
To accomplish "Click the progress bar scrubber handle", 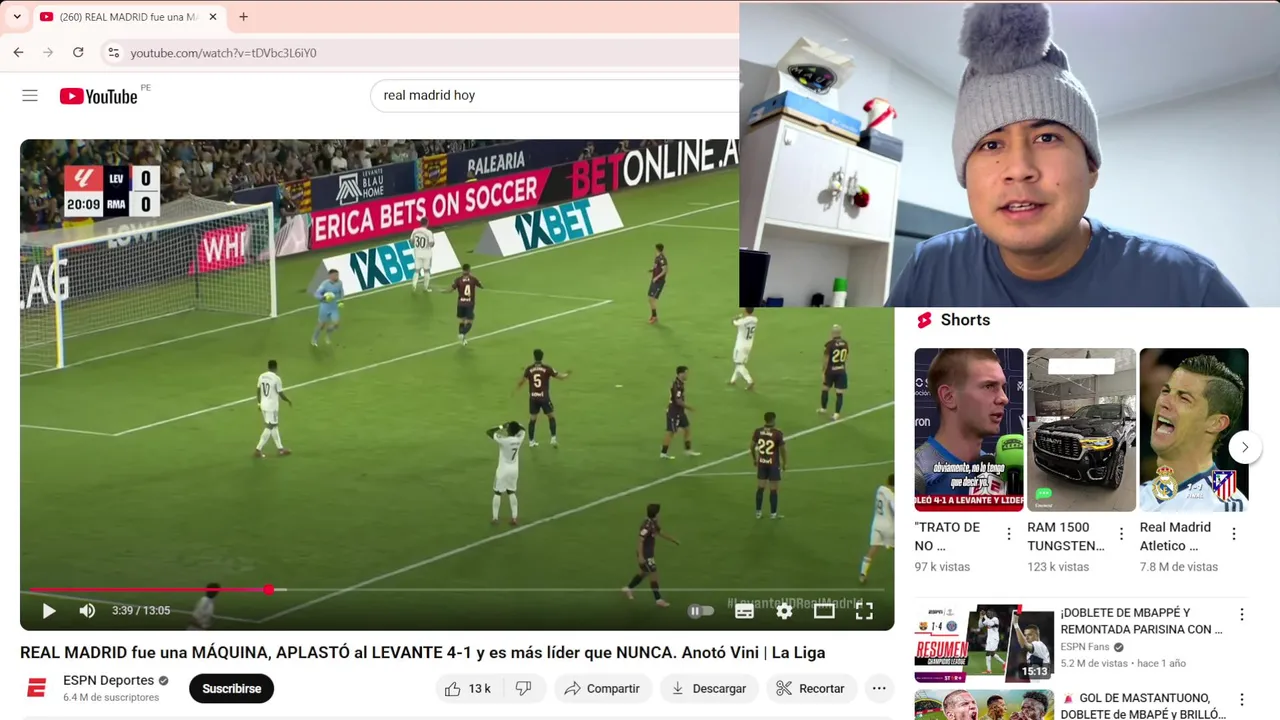I will click(268, 589).
